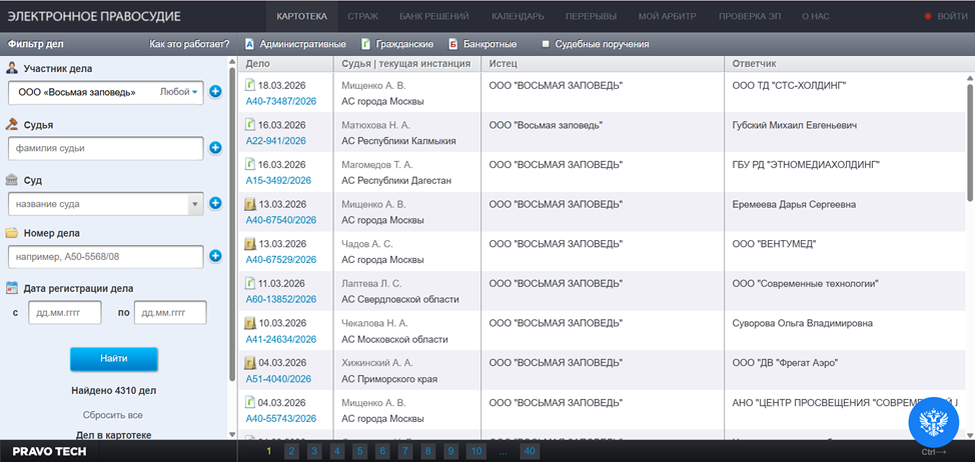Open case link A40-73487/2026
The height and width of the screenshot is (462, 975).
tap(280, 101)
